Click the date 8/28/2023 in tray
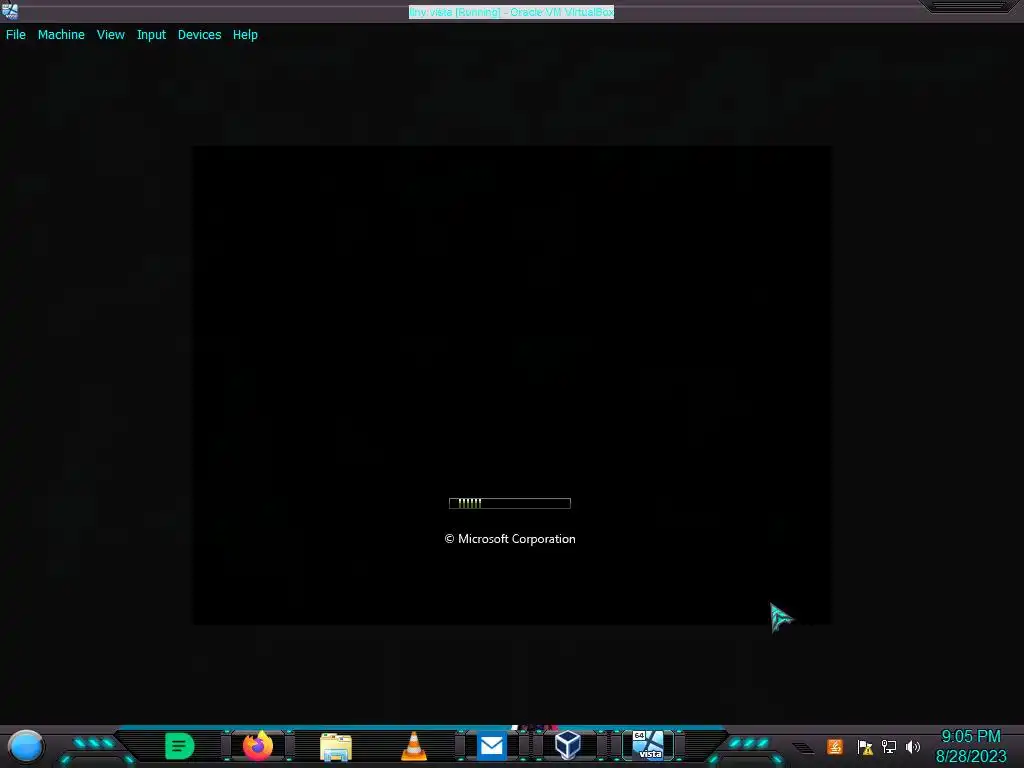Viewport: 1024px width, 768px height. click(970, 756)
